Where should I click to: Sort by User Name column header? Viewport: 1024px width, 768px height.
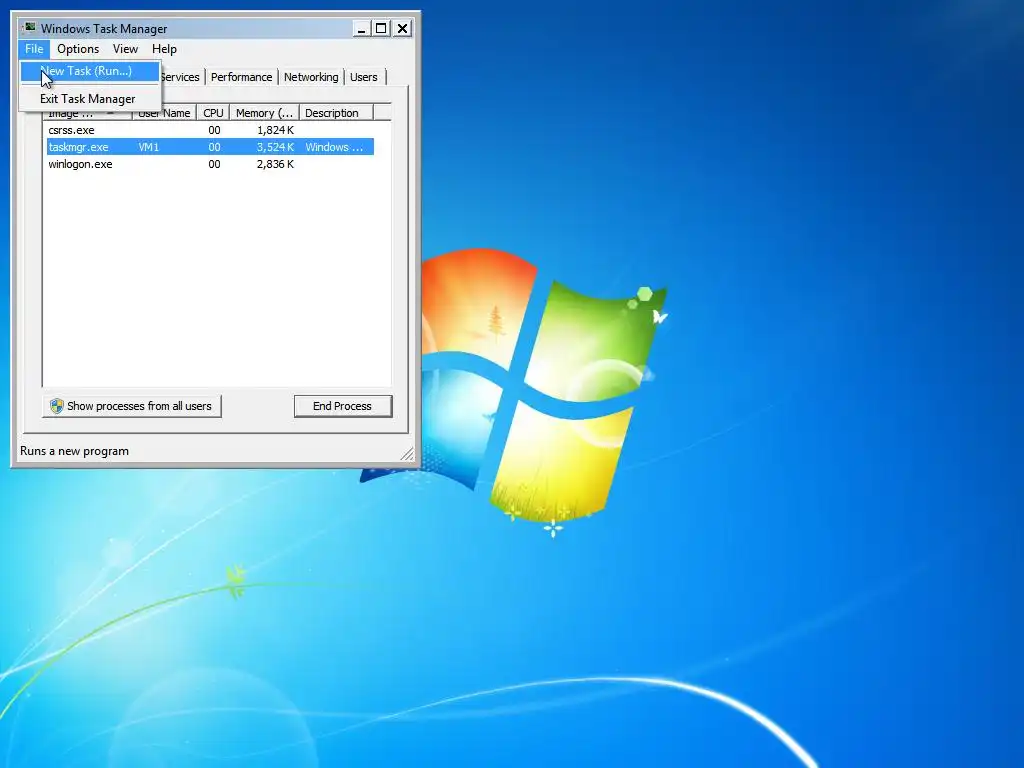click(165, 113)
